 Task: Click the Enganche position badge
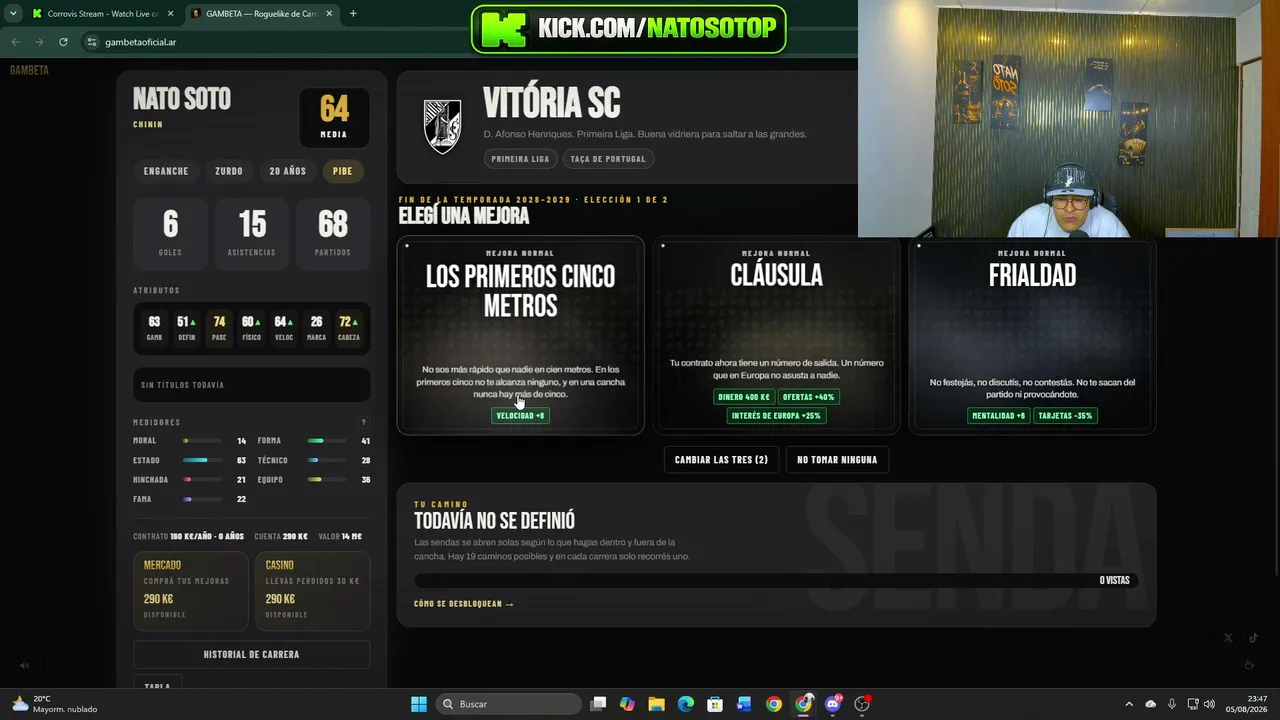pyautogui.click(x=166, y=171)
